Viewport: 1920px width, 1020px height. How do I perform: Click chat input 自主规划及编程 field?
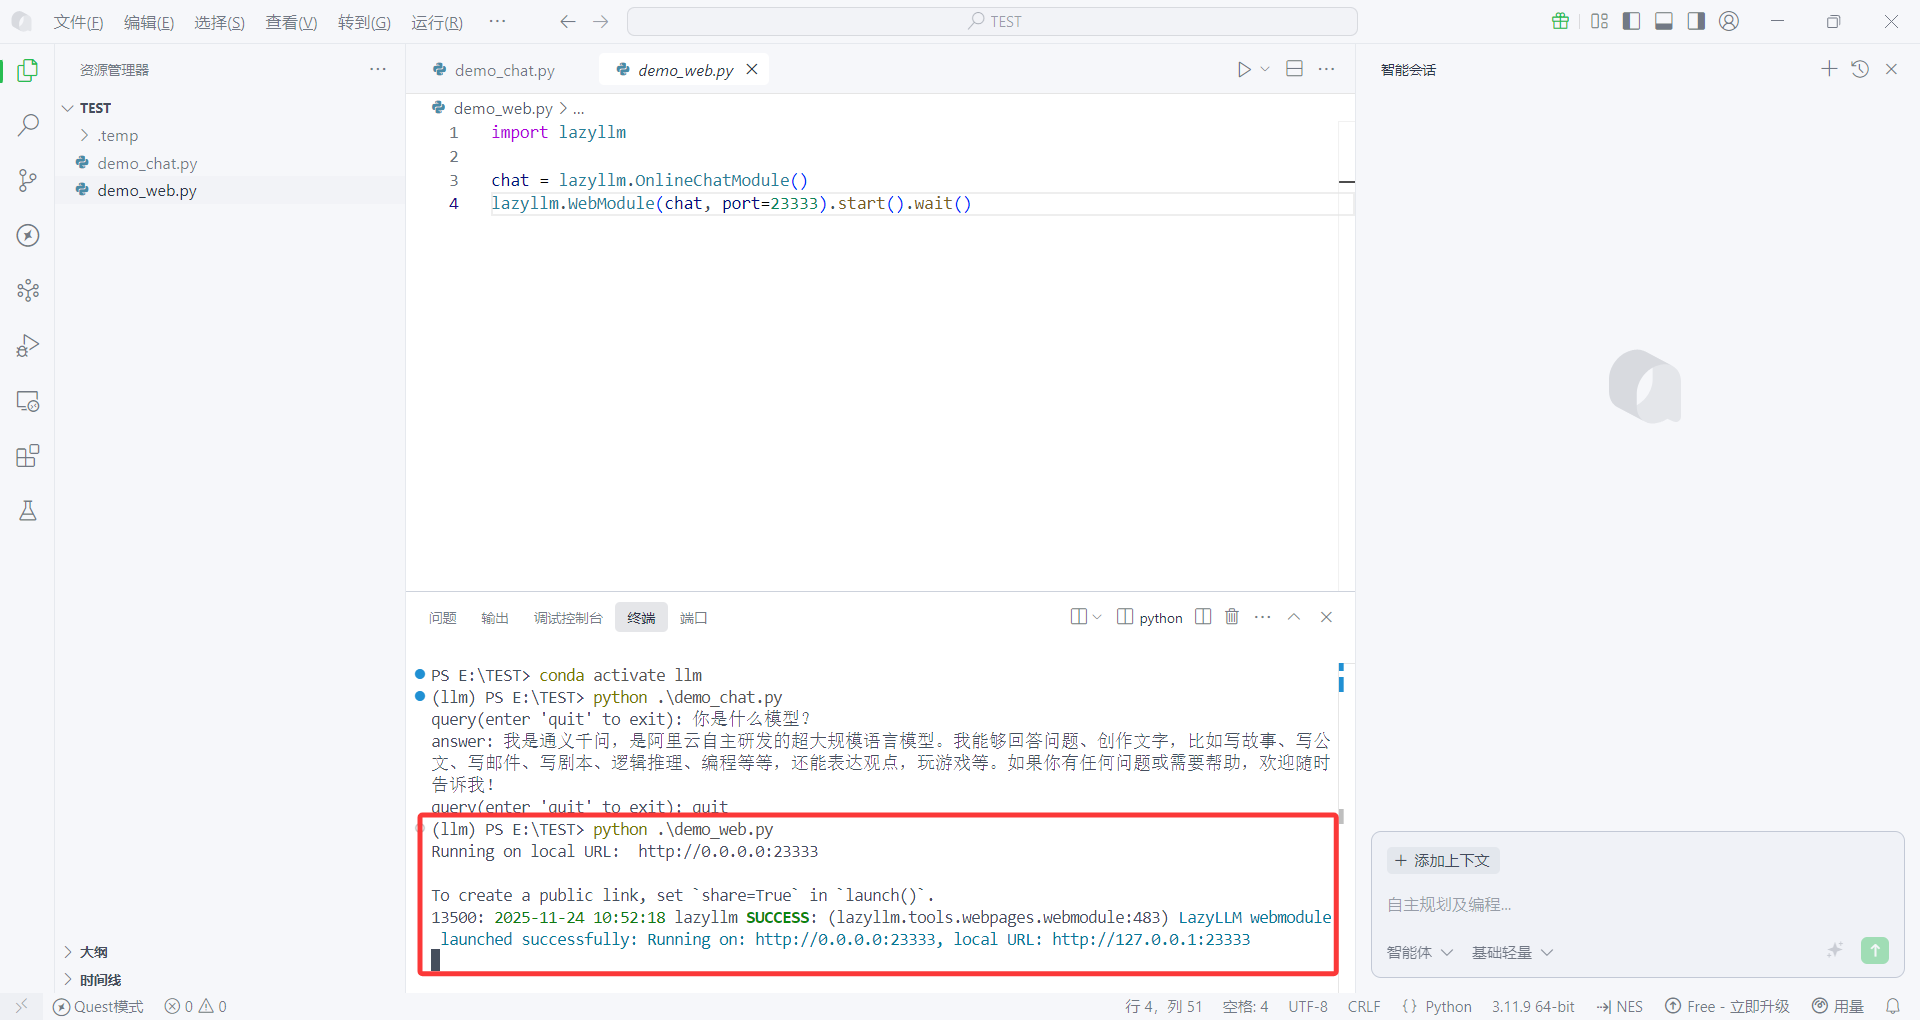[x=1637, y=905]
